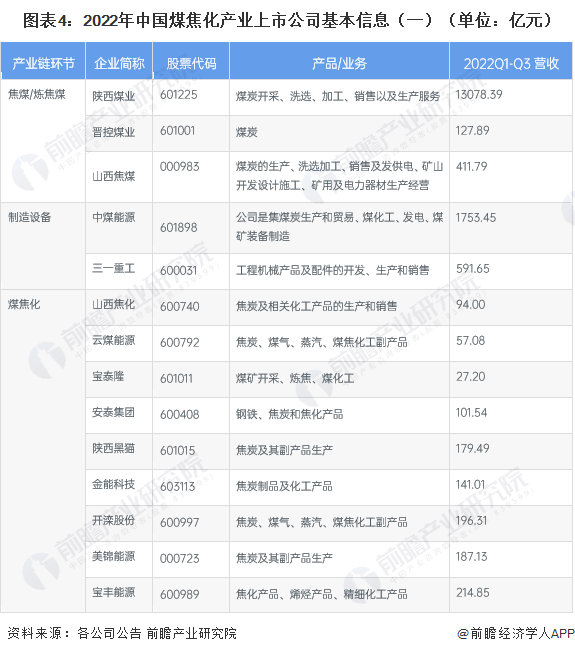Viewport: 575px width, 654px height.
Task: Click the 煤焦化 category cell
Action: [43, 451]
